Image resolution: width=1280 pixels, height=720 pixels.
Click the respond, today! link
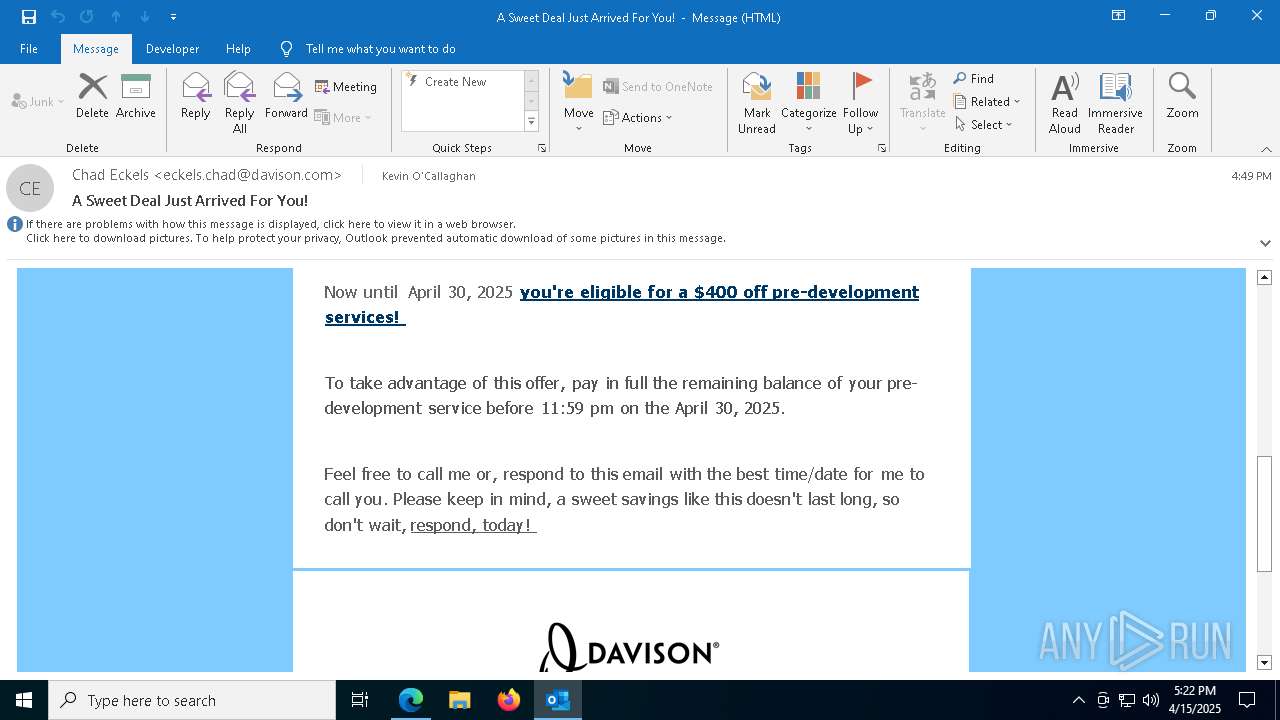pos(473,525)
